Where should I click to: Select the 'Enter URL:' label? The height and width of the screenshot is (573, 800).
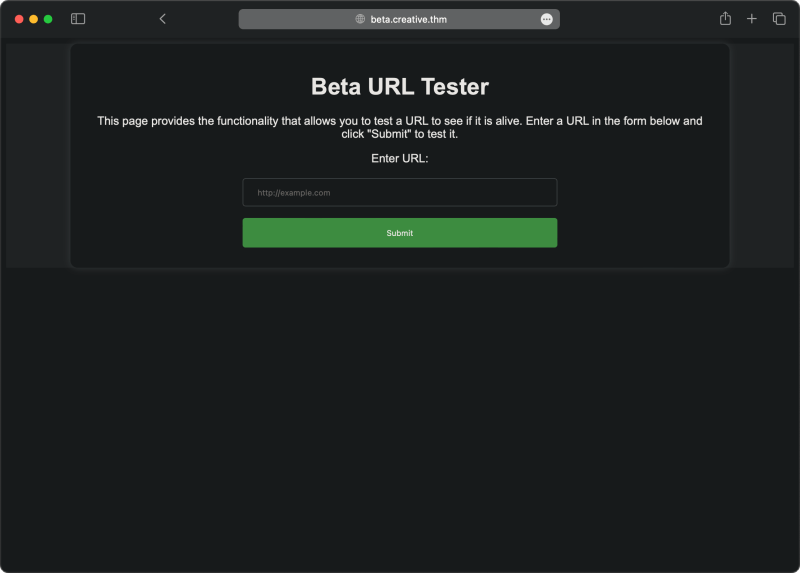399,159
